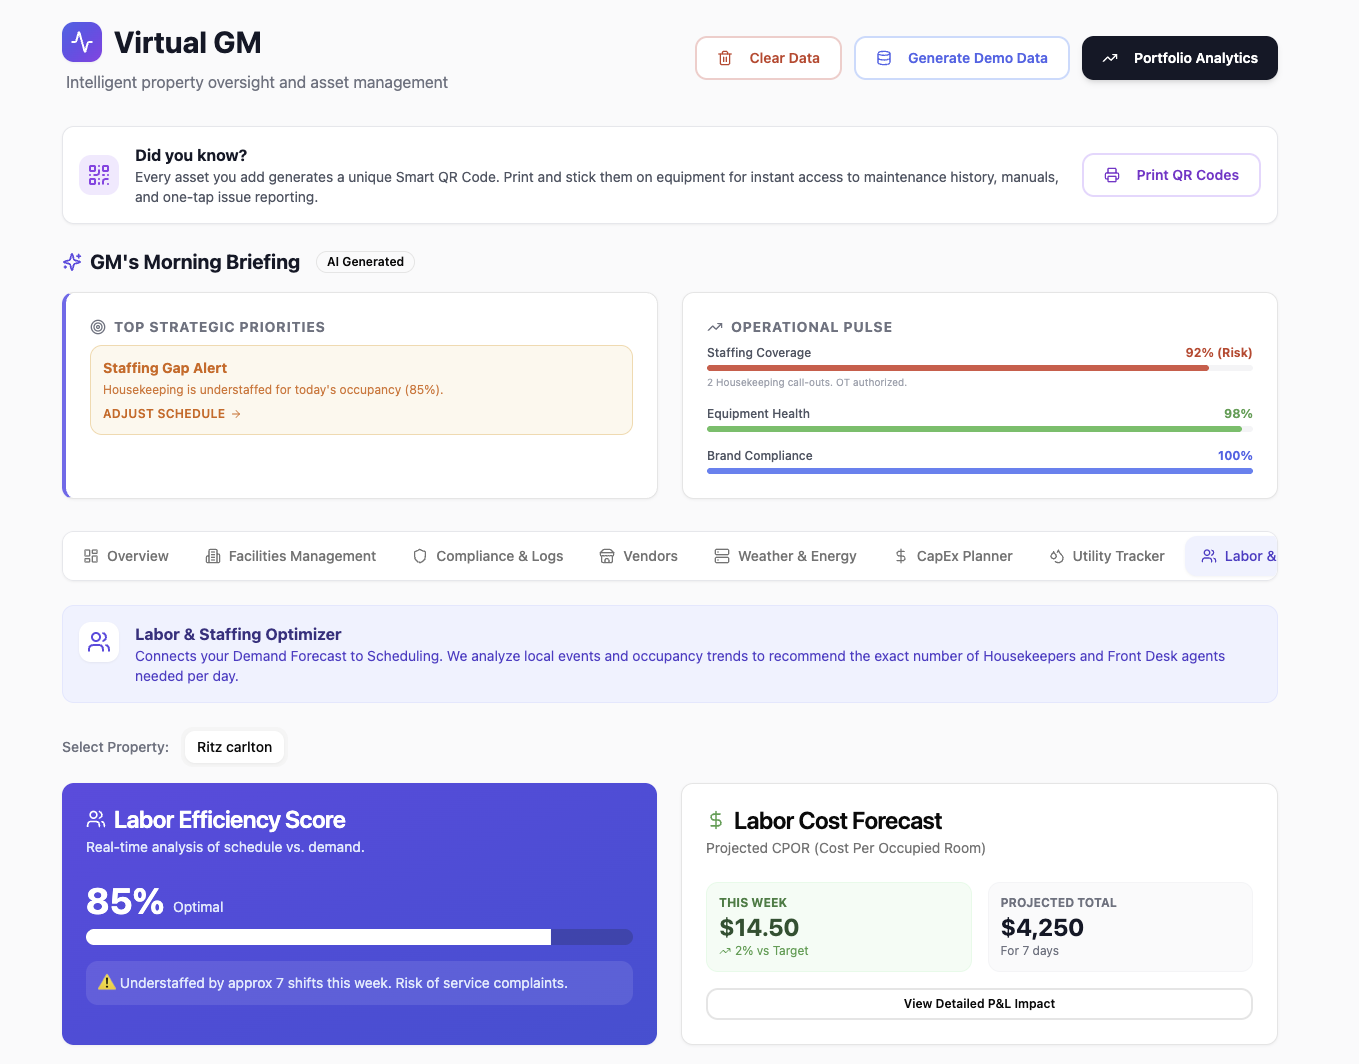Click the AI Generated badge

tap(365, 261)
